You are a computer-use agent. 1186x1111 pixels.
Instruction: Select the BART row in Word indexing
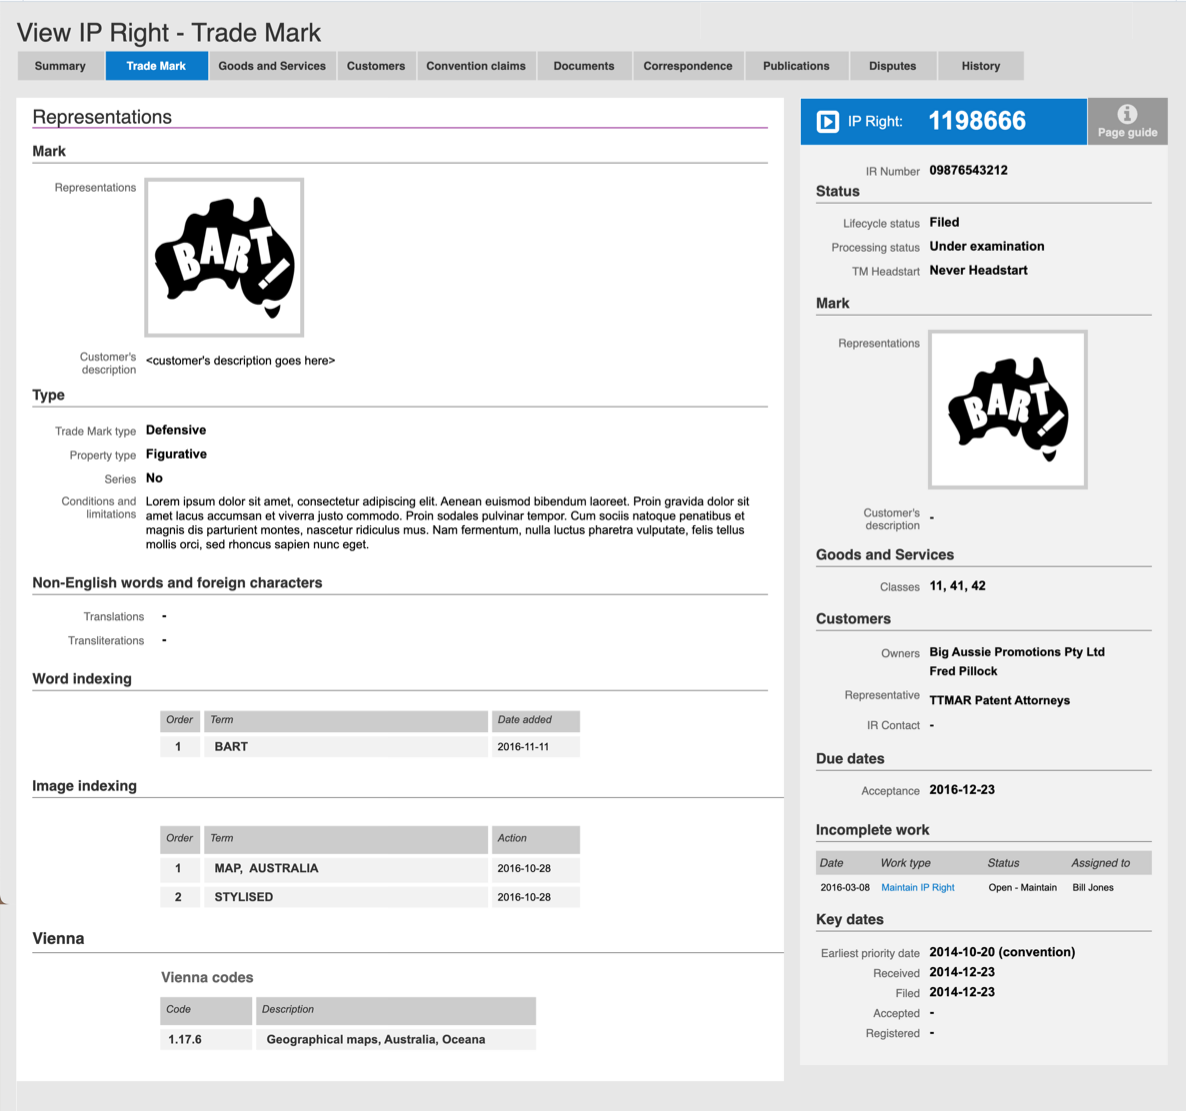pos(370,746)
